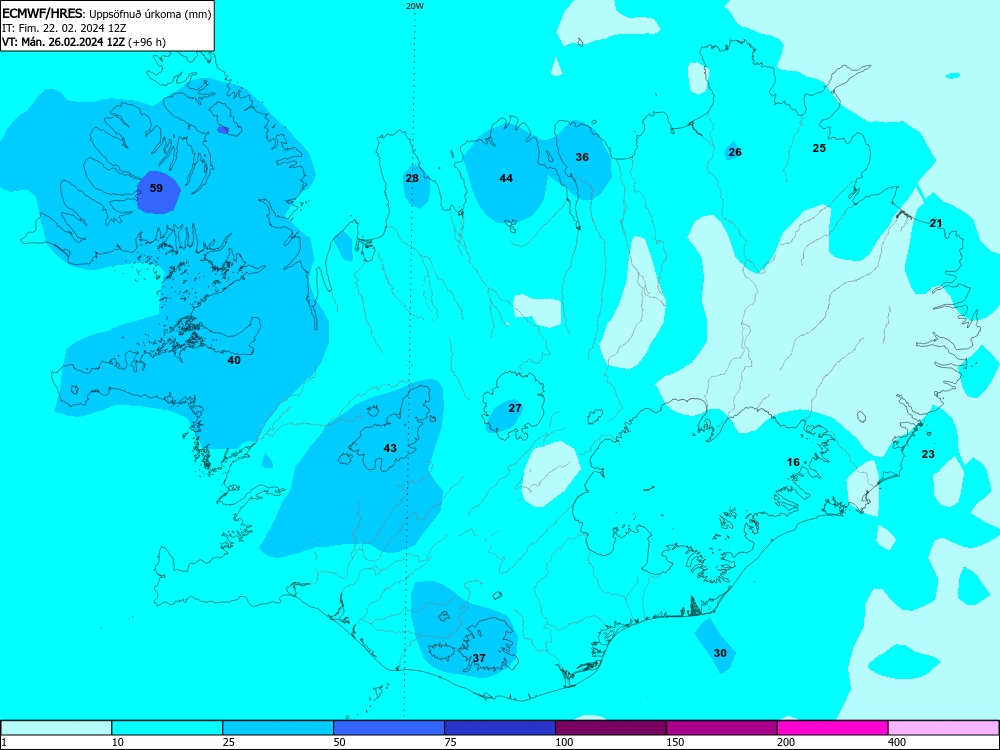Click the 10–25 mm legend color swatch
Screen dimensions: 1000x750
[x=167, y=728]
